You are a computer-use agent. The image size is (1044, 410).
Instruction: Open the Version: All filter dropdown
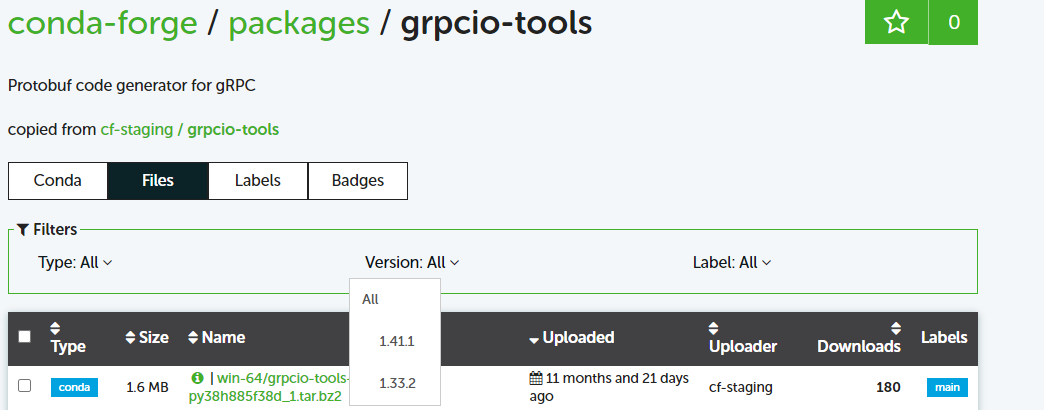coord(412,262)
